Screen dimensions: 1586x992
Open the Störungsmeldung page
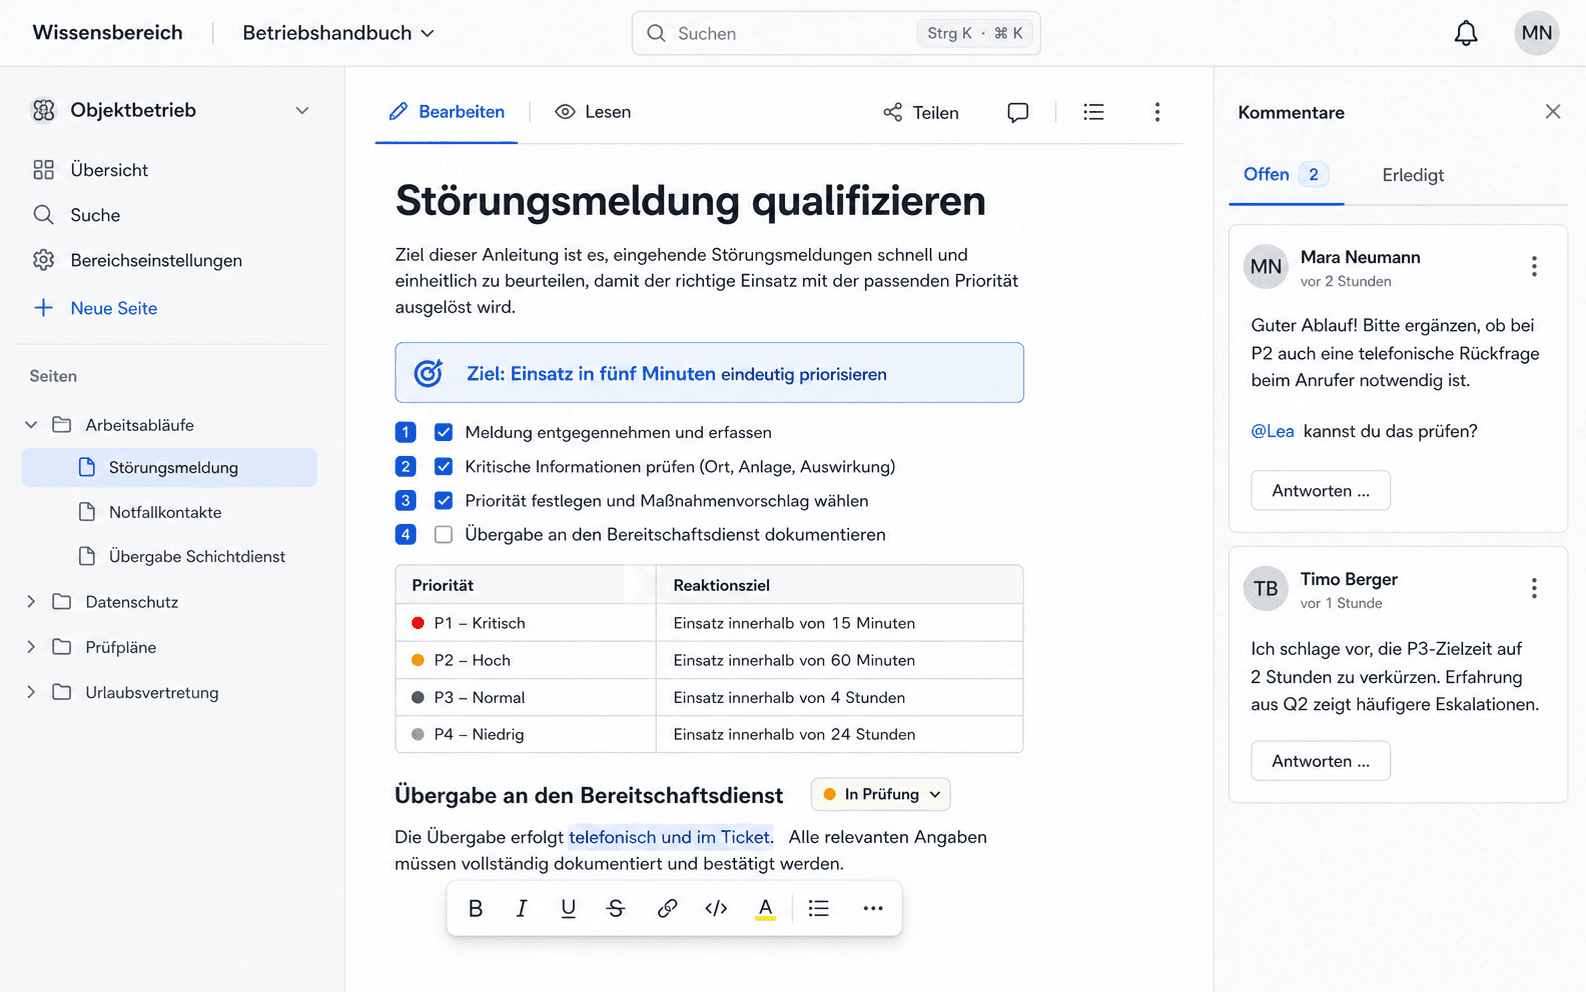click(170, 468)
